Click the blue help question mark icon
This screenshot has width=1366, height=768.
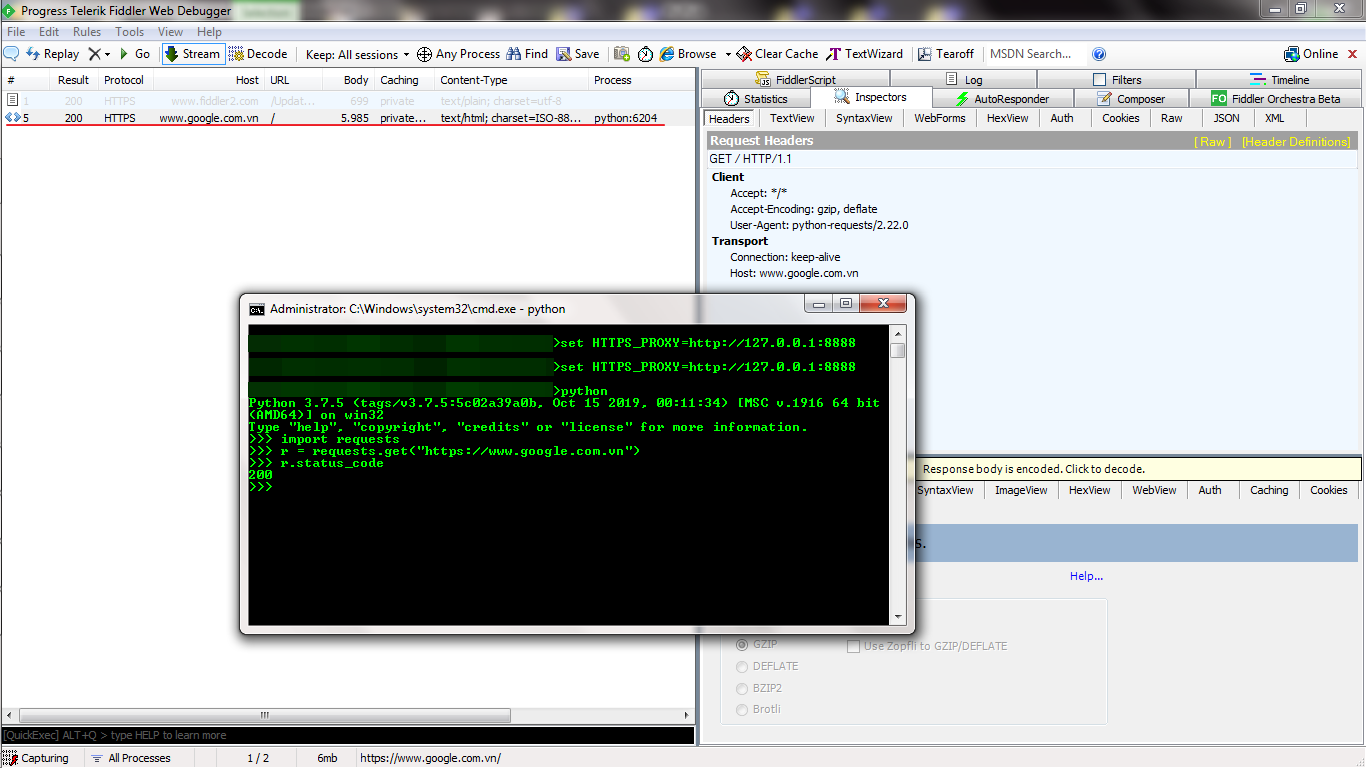[x=1099, y=54]
